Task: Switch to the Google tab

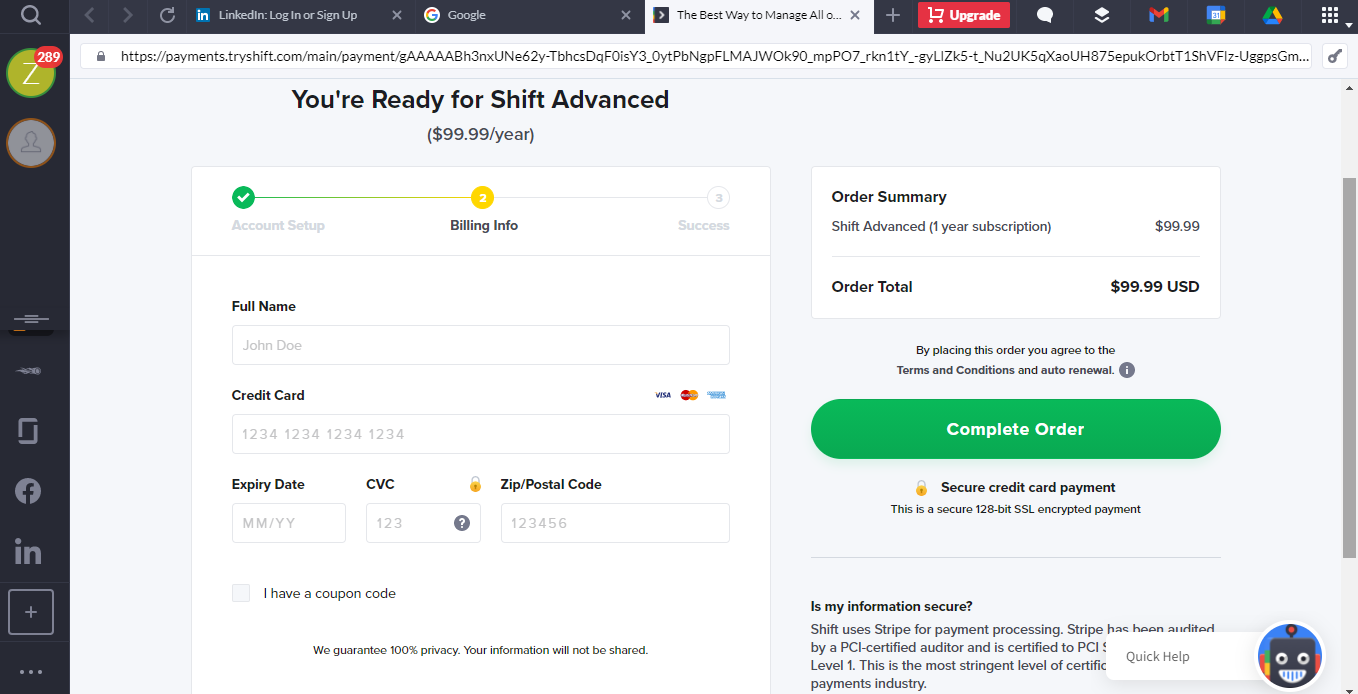Action: coord(528,15)
